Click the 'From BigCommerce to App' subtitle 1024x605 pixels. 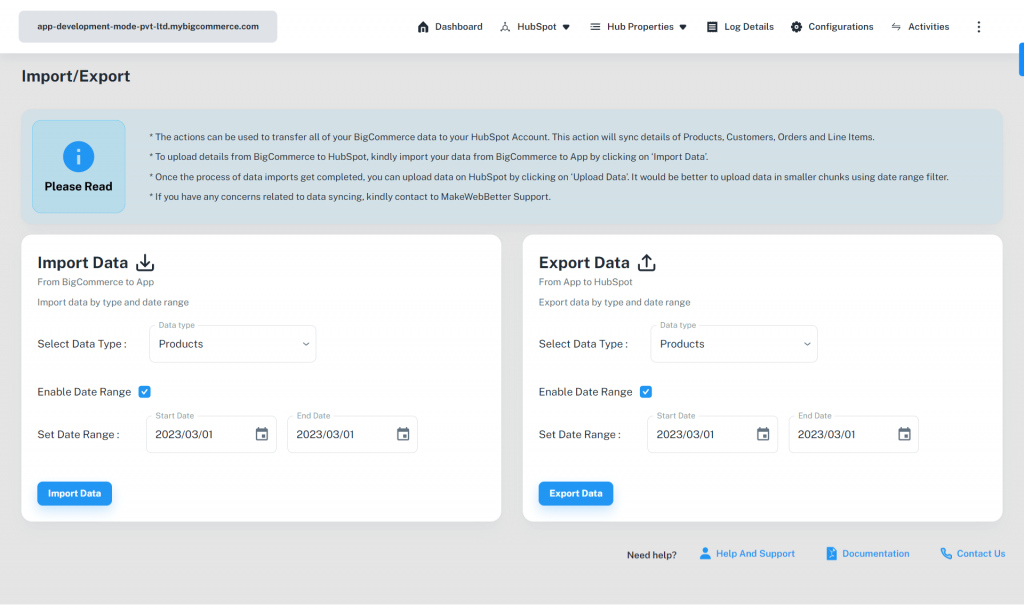coord(95,282)
